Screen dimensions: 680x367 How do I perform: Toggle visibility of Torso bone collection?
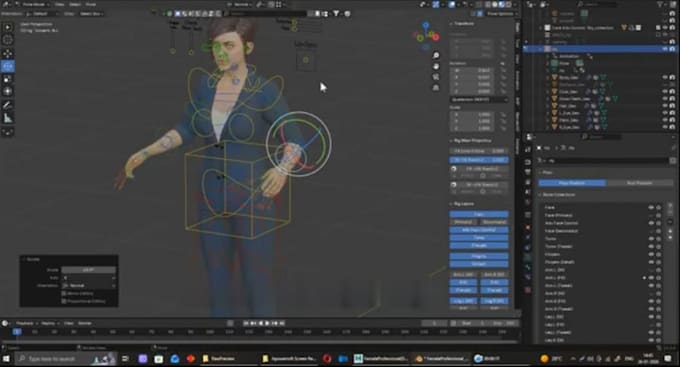pyautogui.click(x=651, y=239)
